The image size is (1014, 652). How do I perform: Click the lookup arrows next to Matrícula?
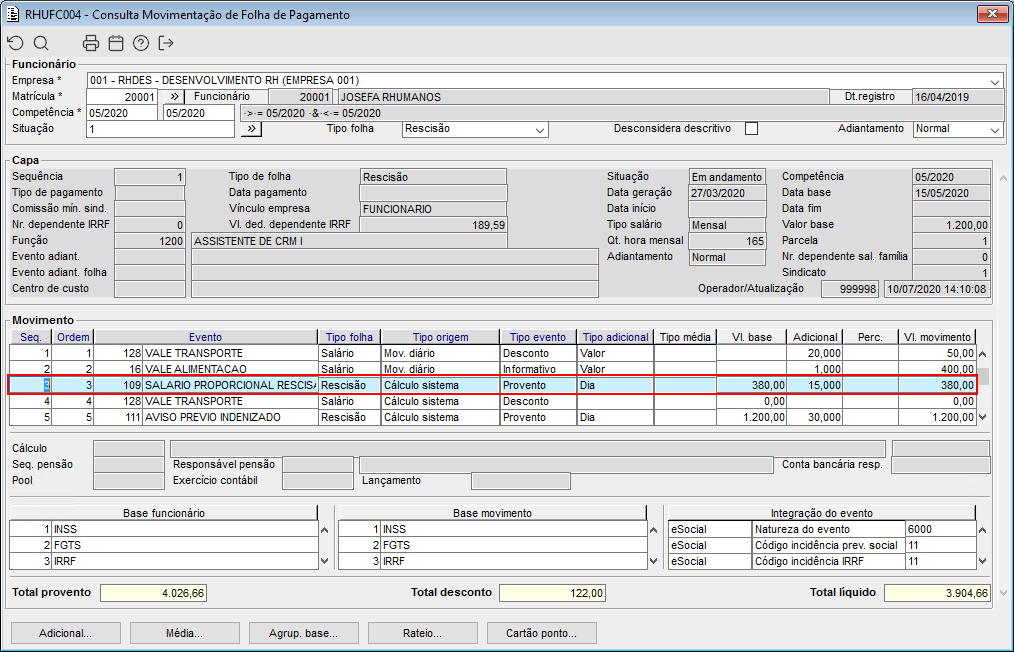coord(173,97)
